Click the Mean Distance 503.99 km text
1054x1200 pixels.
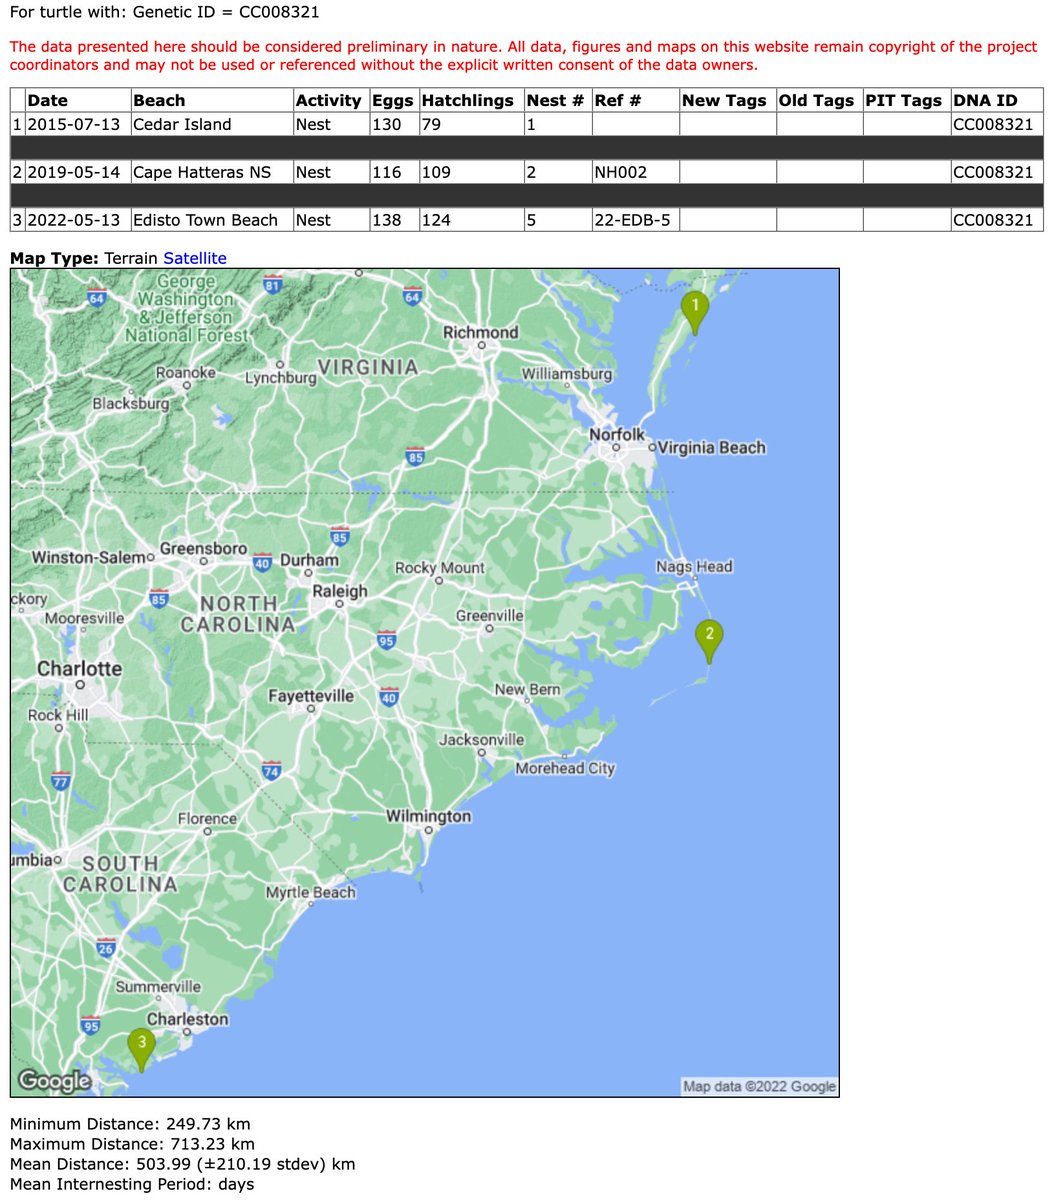click(182, 1164)
